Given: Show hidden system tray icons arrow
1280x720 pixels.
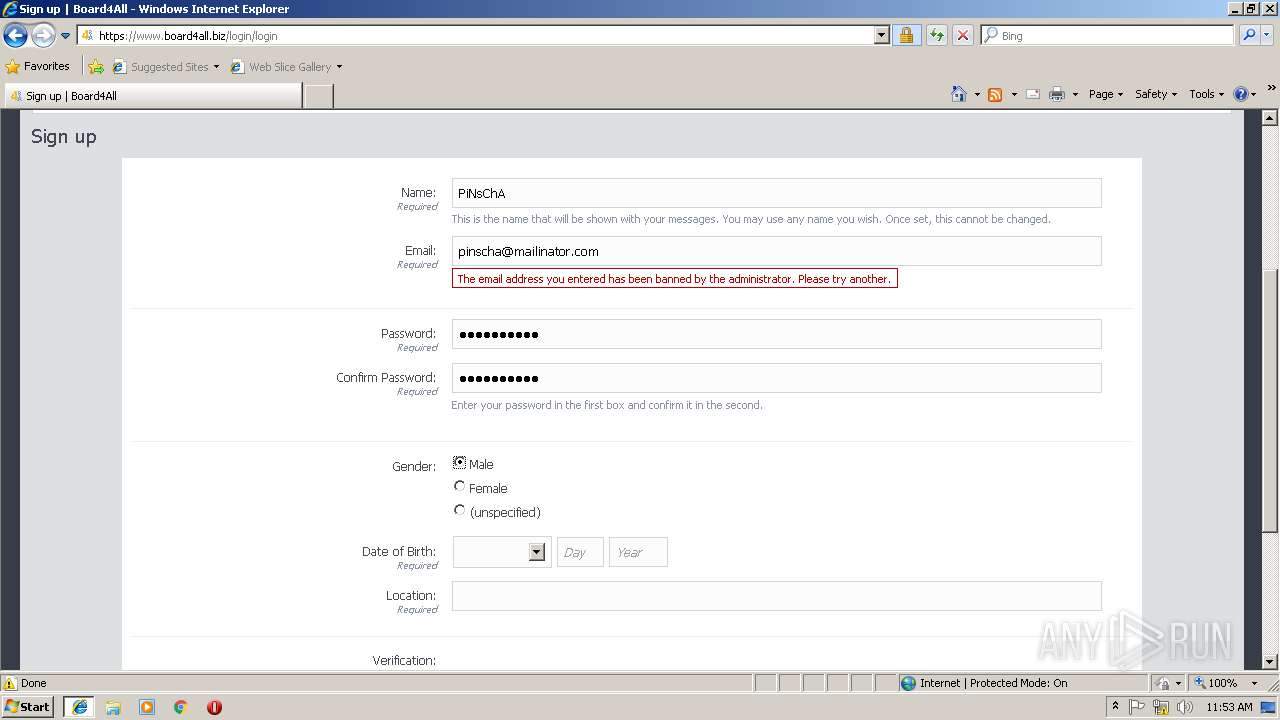Looking at the screenshot, I should click(1115, 706).
